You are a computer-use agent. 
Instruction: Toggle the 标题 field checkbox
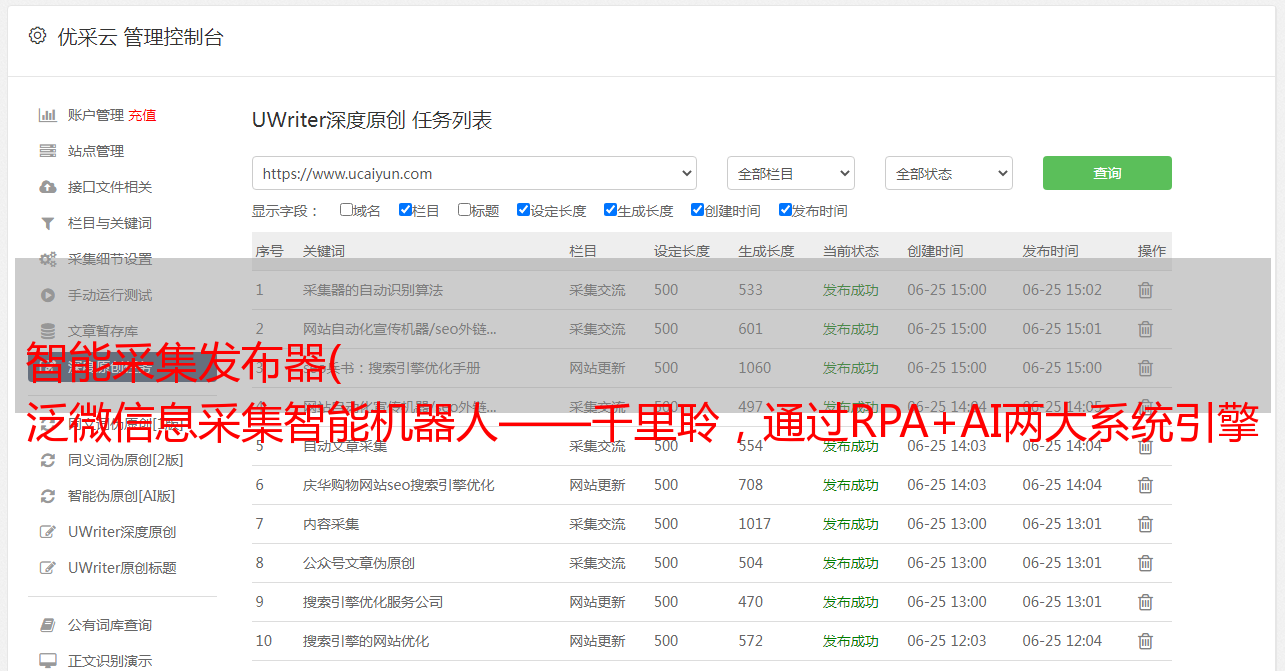[x=464, y=210]
